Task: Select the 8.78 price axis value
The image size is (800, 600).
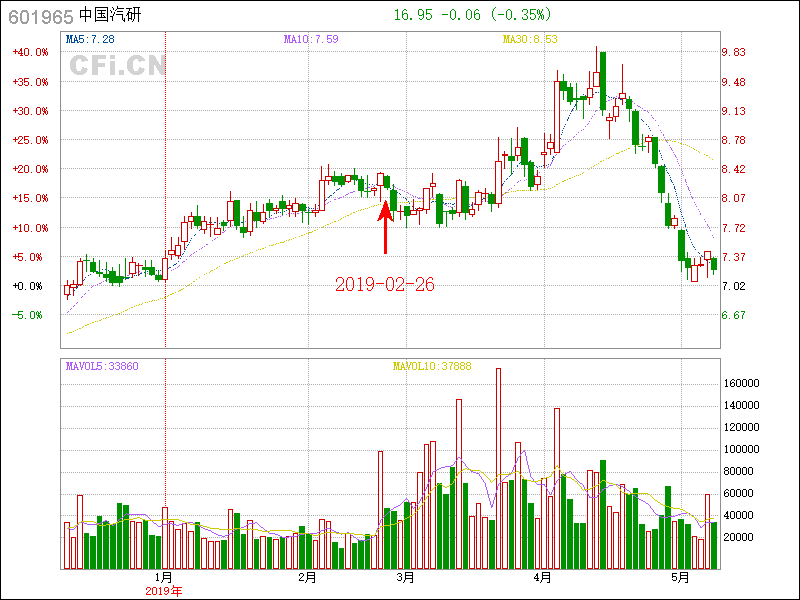Action: (x=734, y=140)
